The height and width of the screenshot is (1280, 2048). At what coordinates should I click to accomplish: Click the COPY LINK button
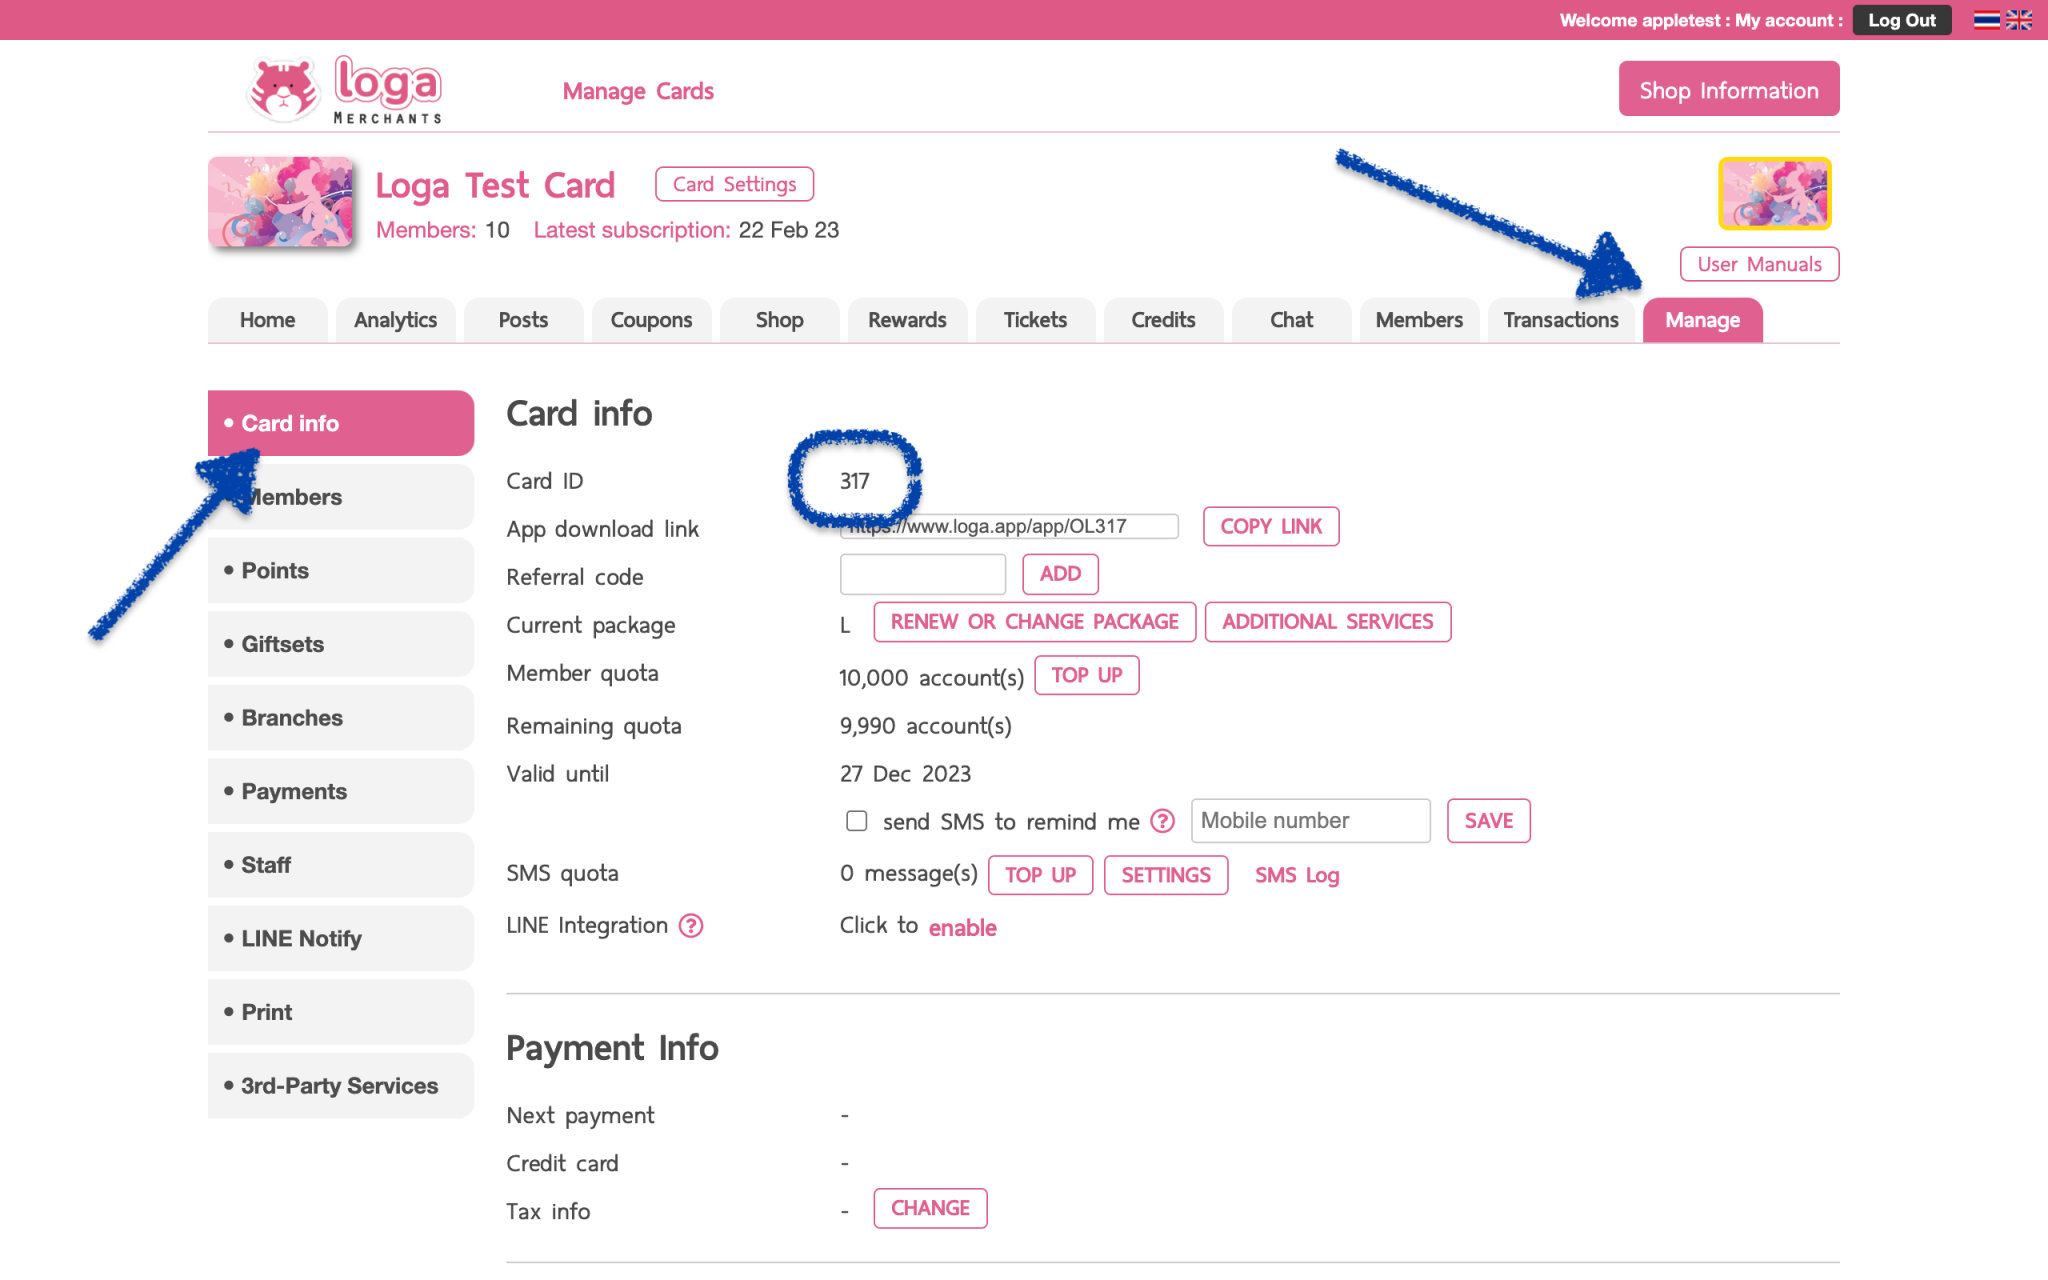1270,526
